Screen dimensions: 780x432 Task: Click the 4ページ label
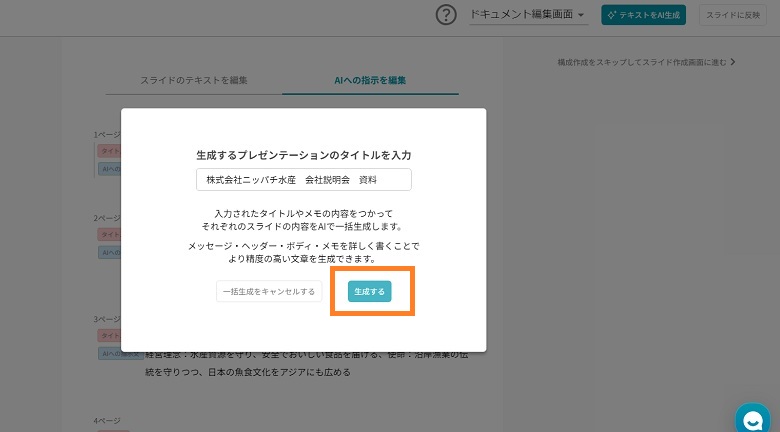click(x=107, y=421)
